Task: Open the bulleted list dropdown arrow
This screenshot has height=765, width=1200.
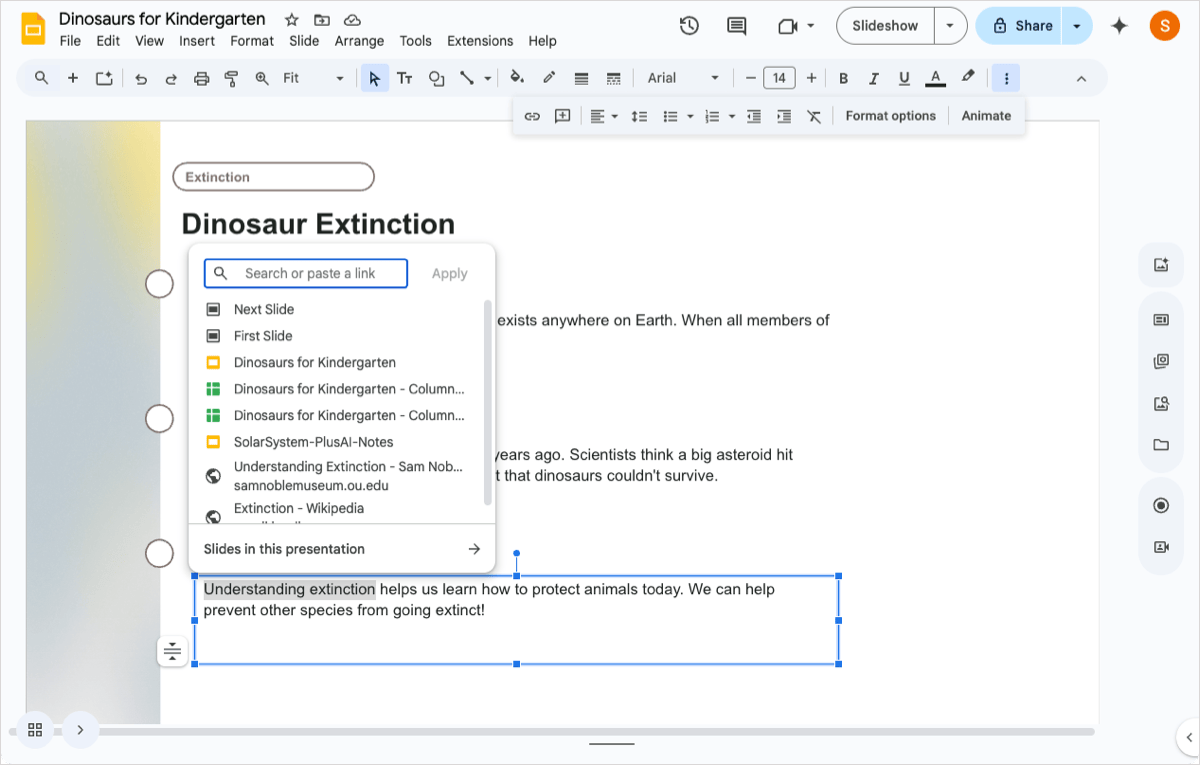Action: (690, 116)
